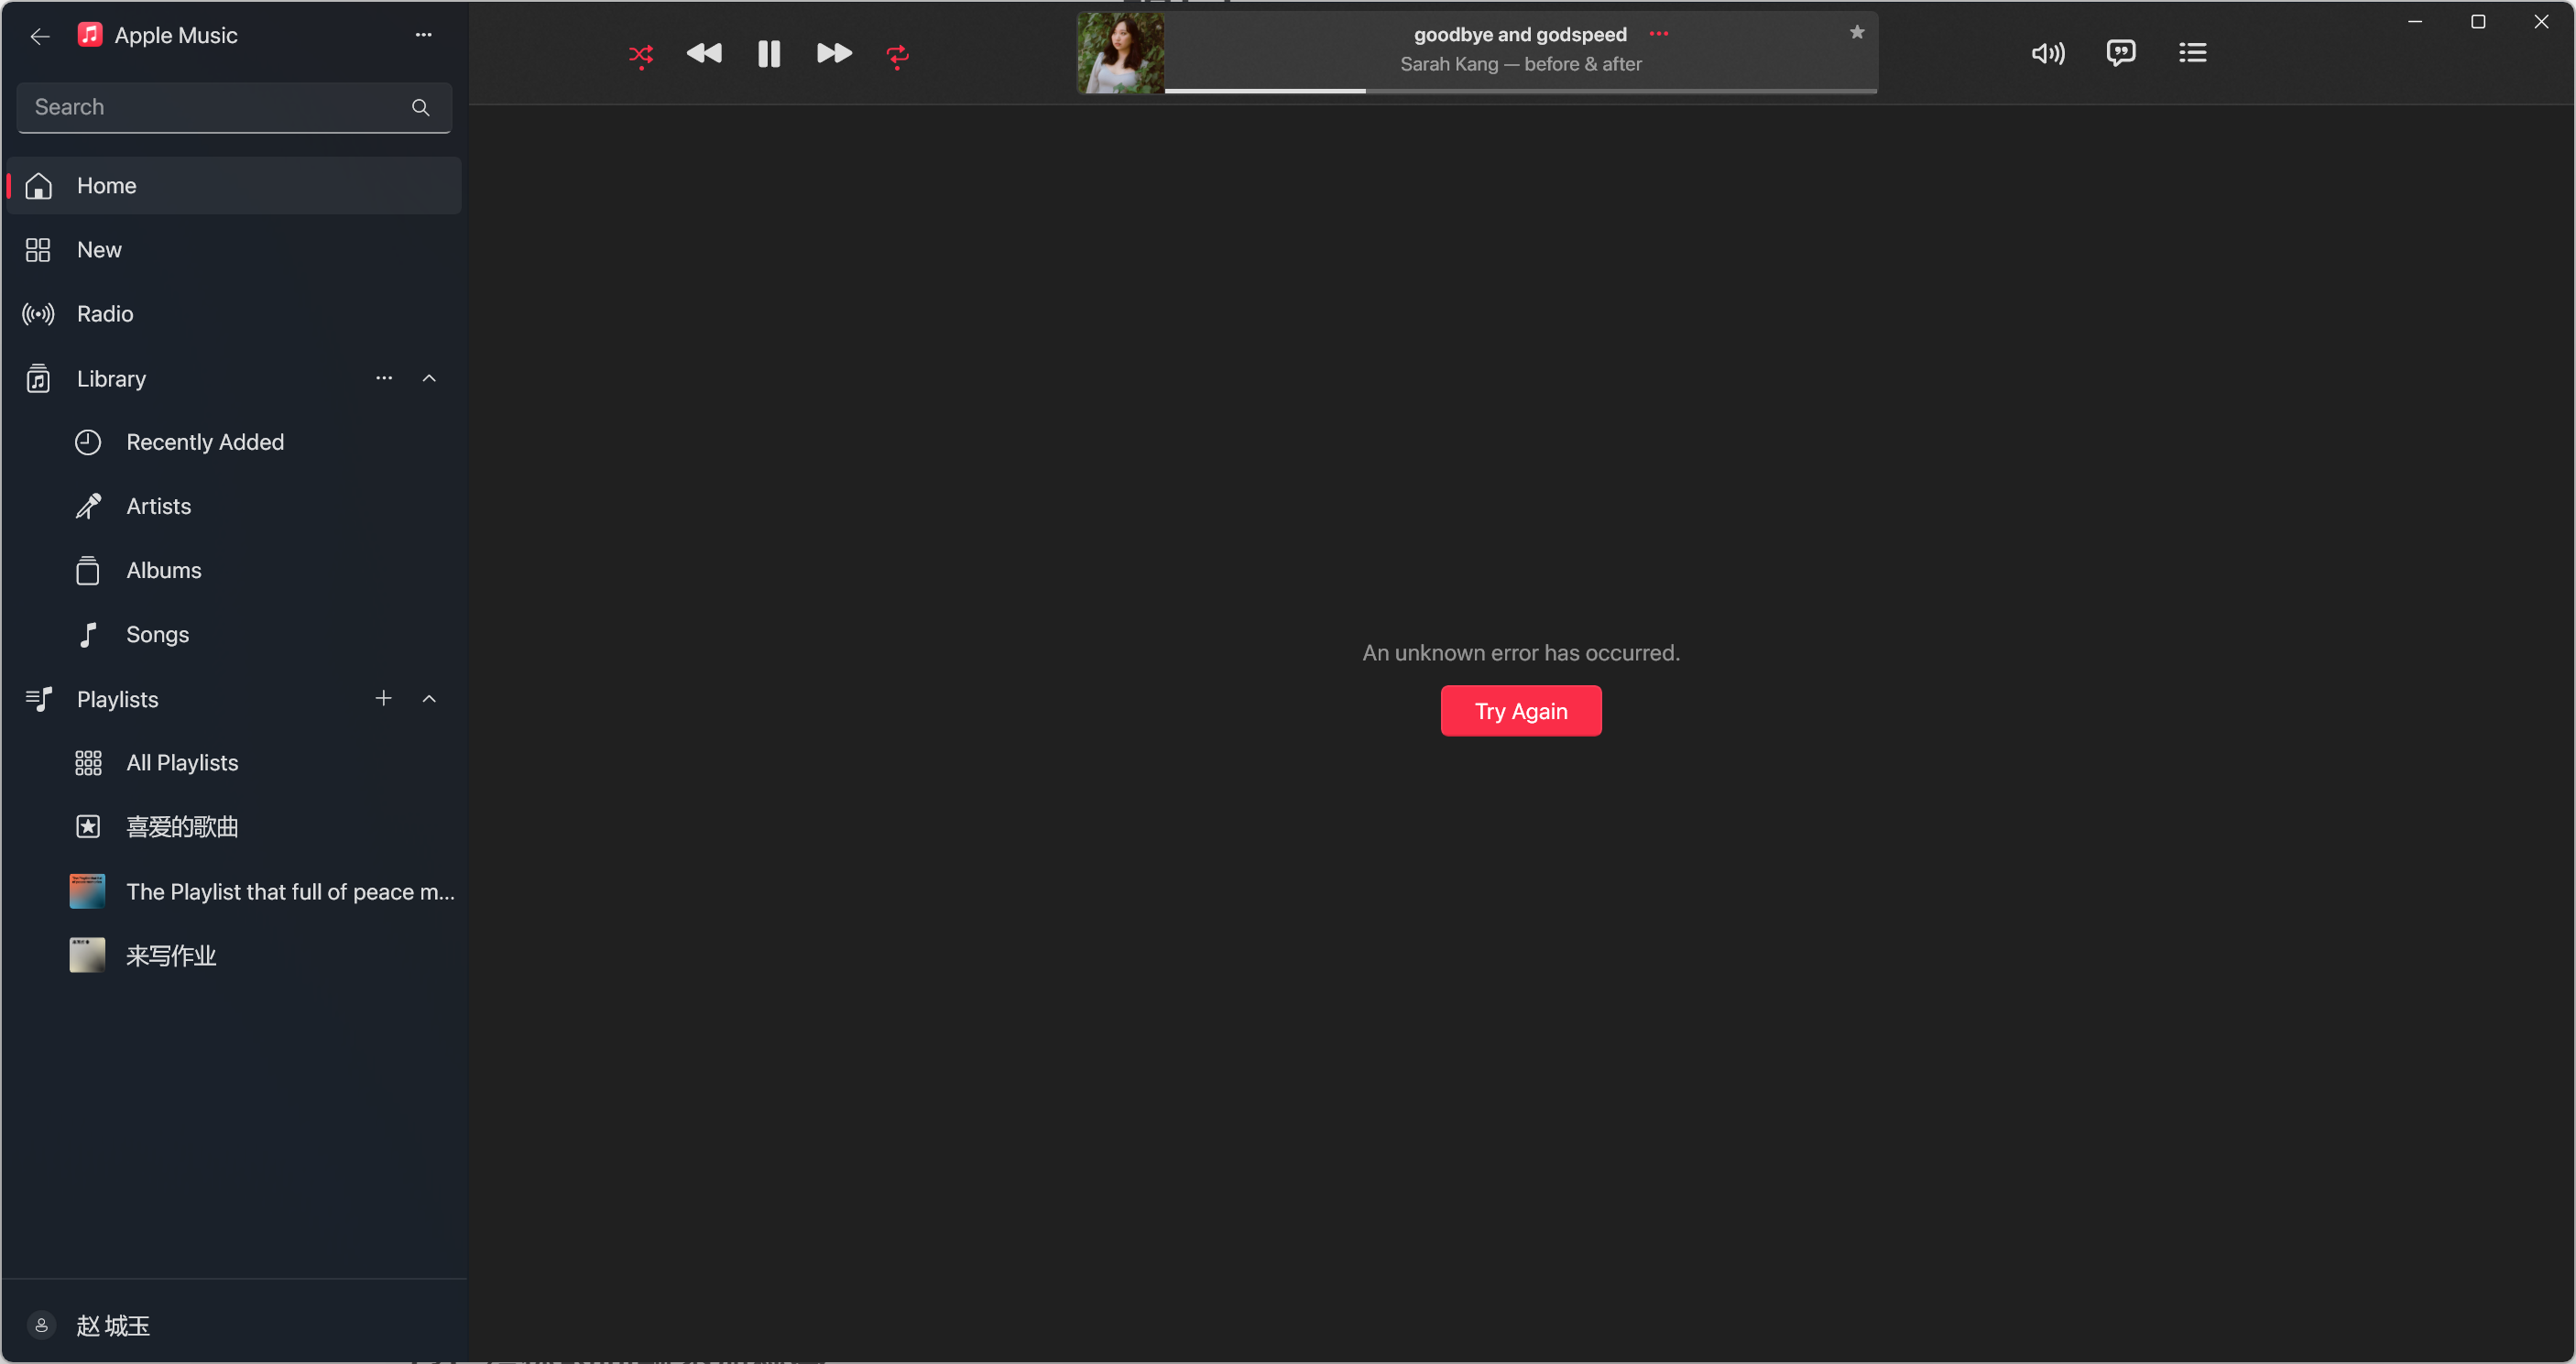Open the Radio page
Screen dimensions: 2576x1364
tap(104, 314)
